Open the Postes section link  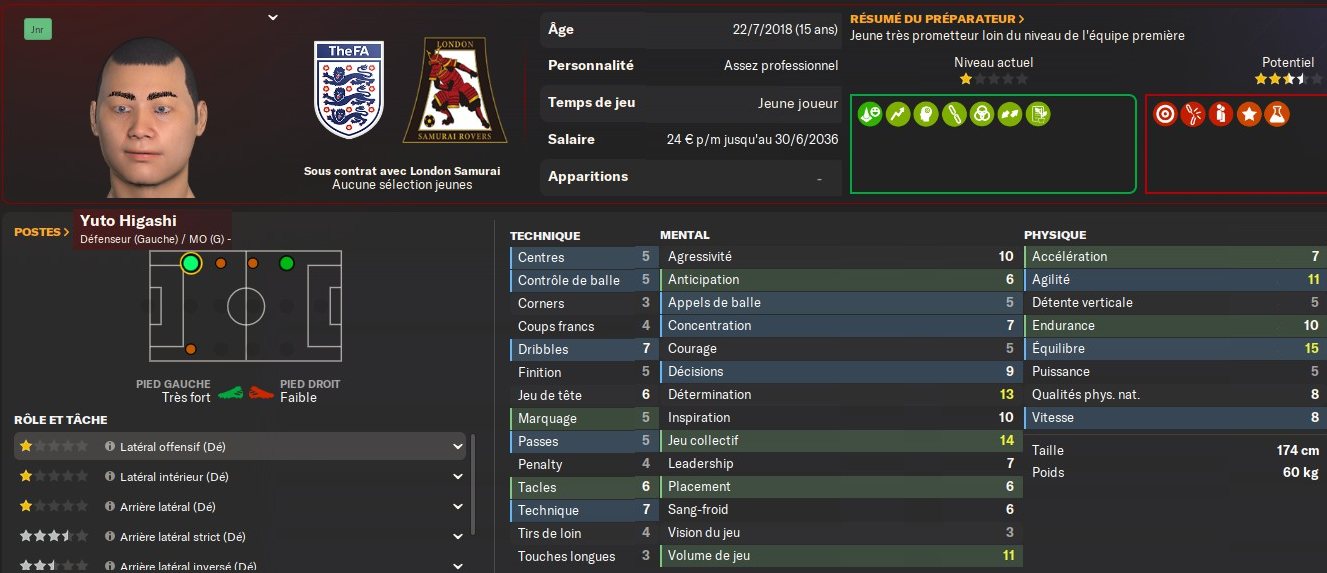point(42,232)
